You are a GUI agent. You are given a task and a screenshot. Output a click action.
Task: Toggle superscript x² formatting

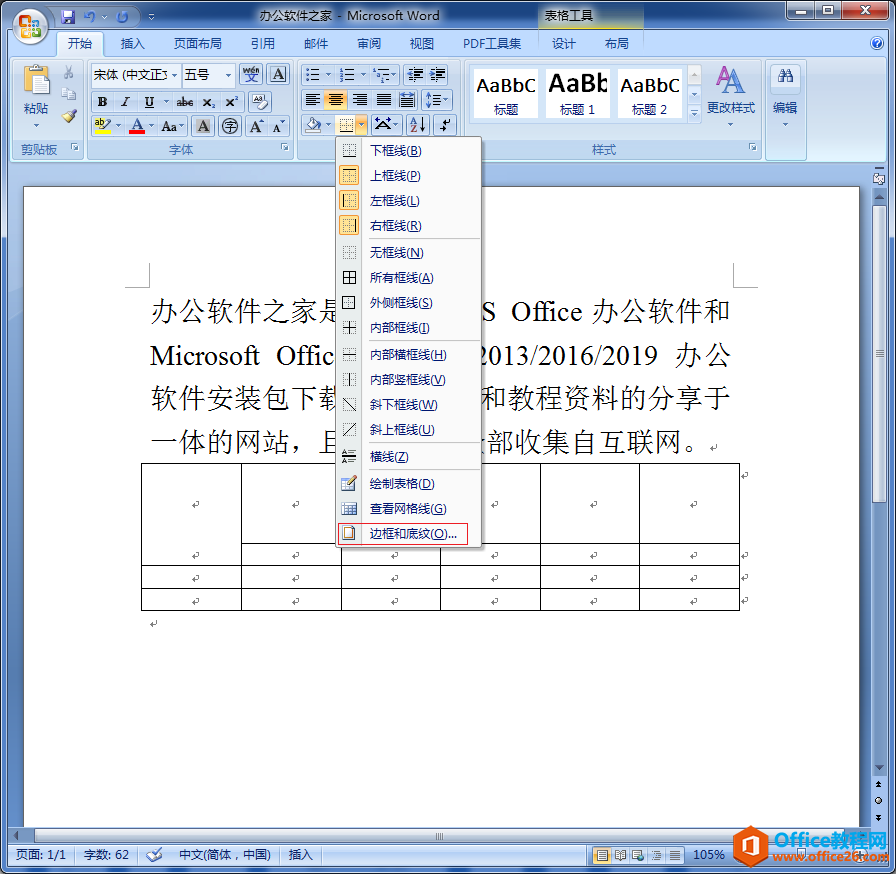tap(231, 102)
